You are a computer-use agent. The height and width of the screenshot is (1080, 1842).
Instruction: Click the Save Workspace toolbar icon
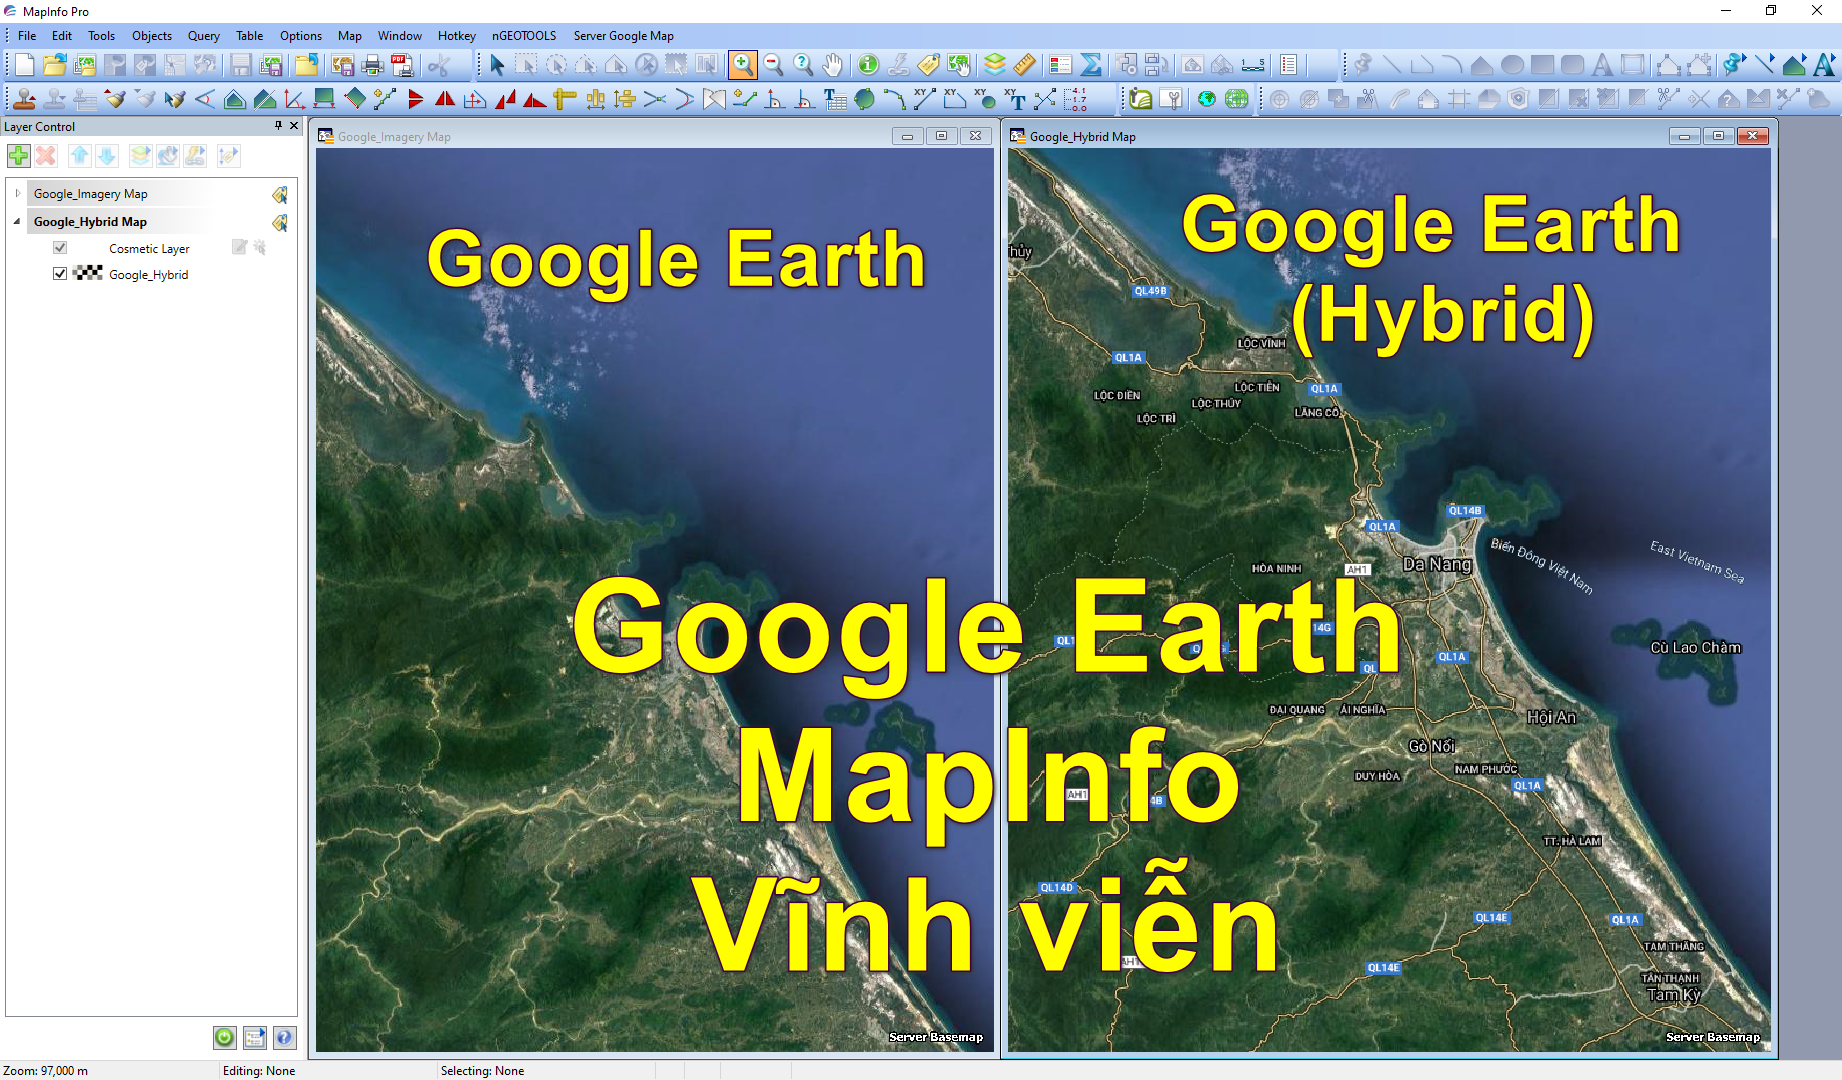[x=270, y=65]
